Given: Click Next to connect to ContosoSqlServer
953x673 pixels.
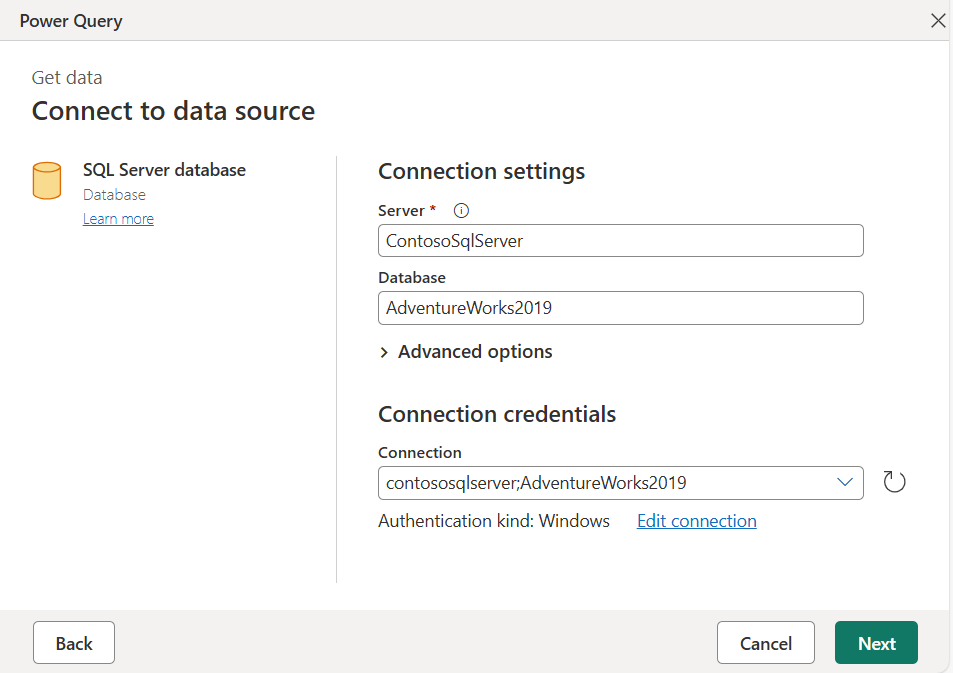Looking at the screenshot, I should point(876,642).
